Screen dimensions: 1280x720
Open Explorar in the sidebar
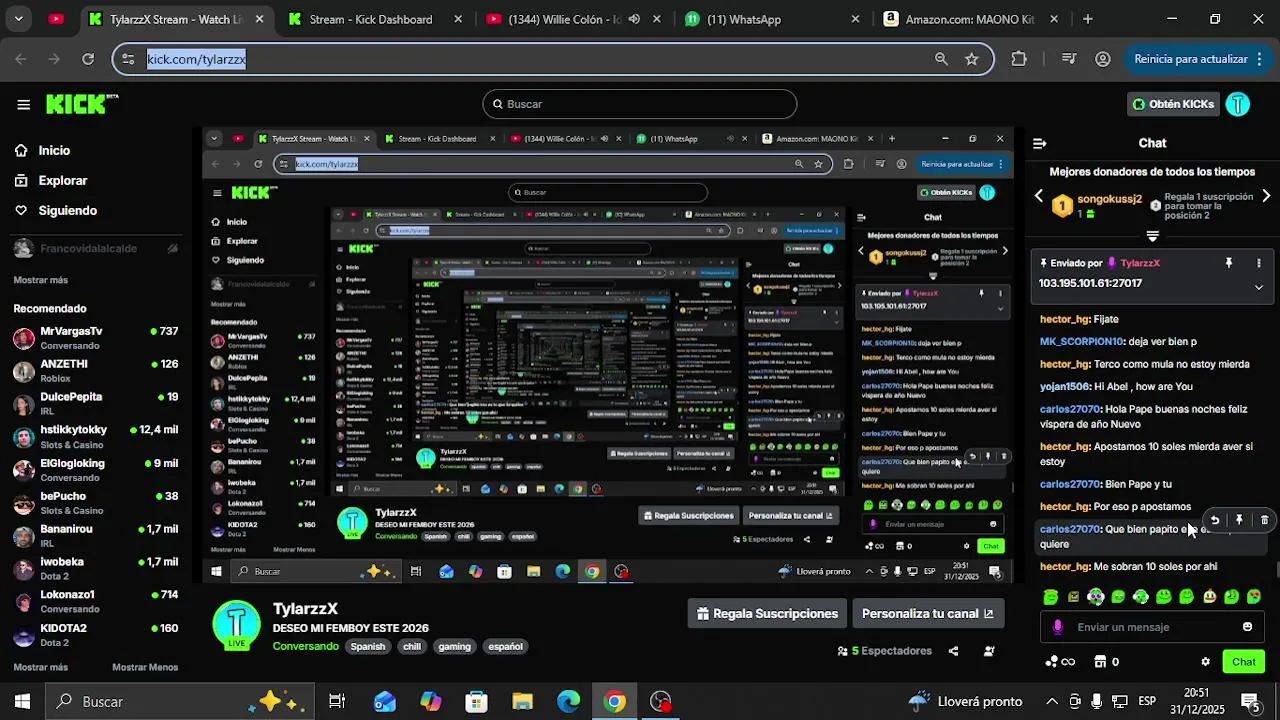[x=62, y=180]
